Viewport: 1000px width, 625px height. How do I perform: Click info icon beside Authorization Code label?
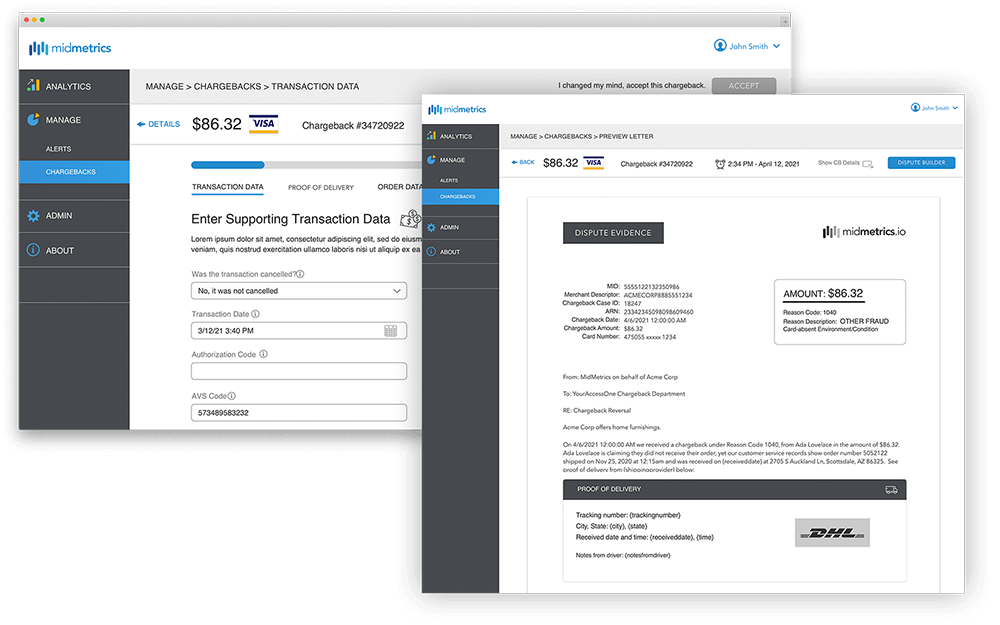263,354
